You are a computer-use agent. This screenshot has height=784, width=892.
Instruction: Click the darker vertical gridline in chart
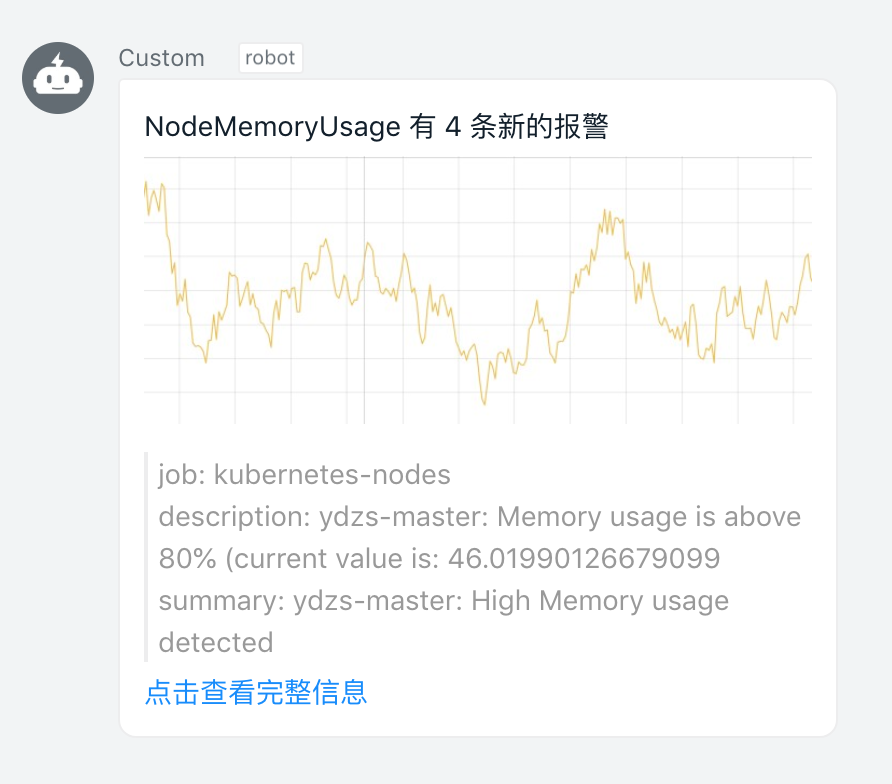[x=364, y=290]
